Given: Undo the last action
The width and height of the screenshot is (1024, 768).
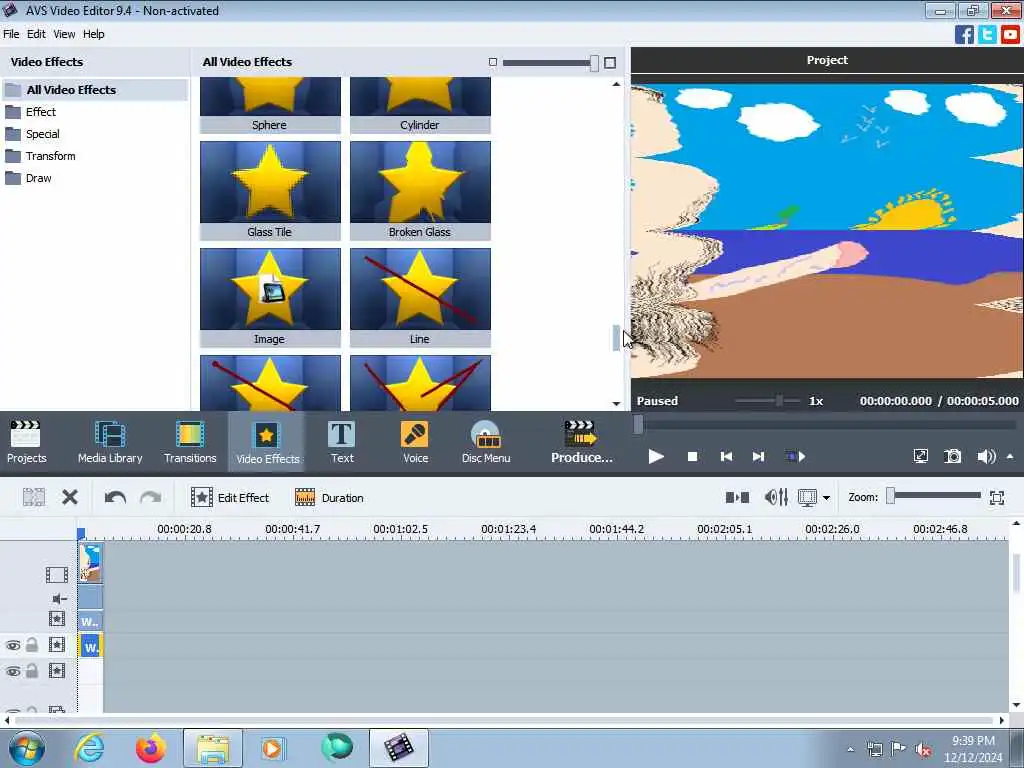Looking at the screenshot, I should (x=115, y=498).
